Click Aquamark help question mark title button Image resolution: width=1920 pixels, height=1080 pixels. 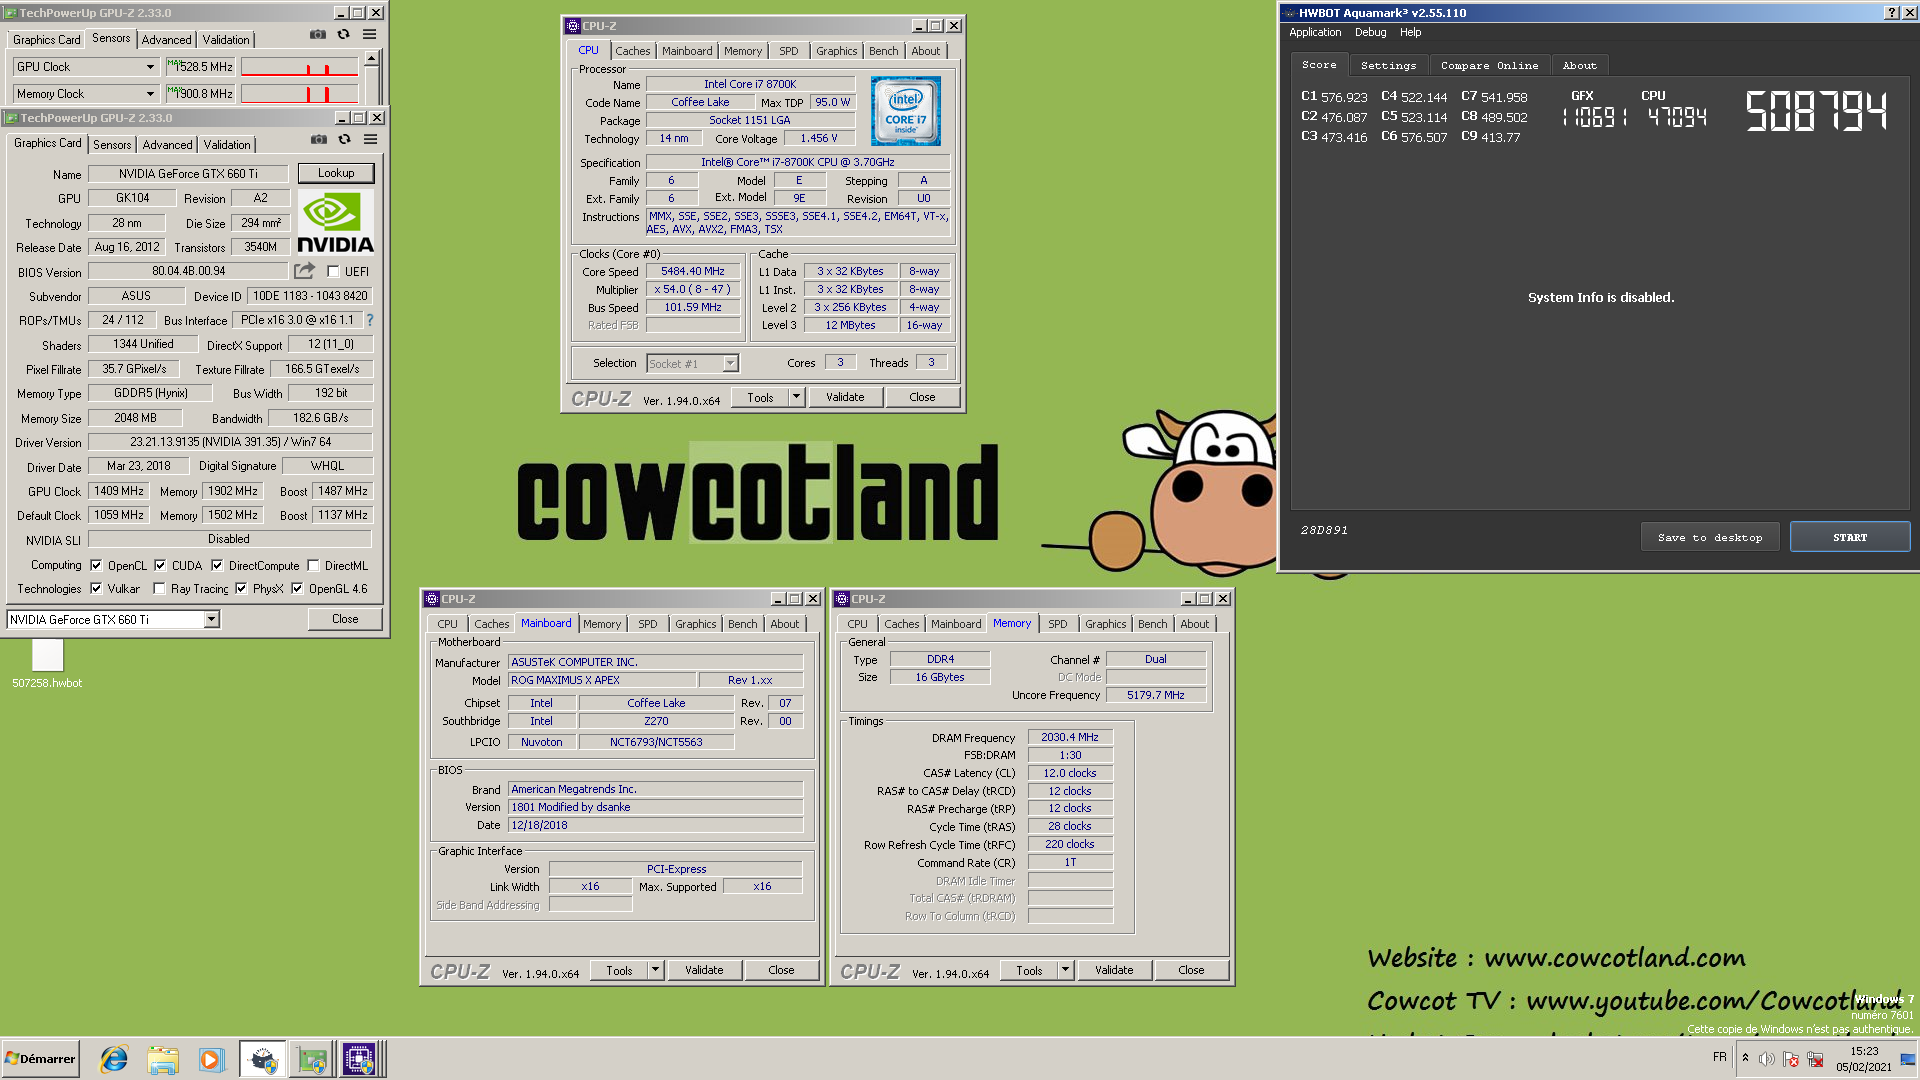click(1891, 13)
